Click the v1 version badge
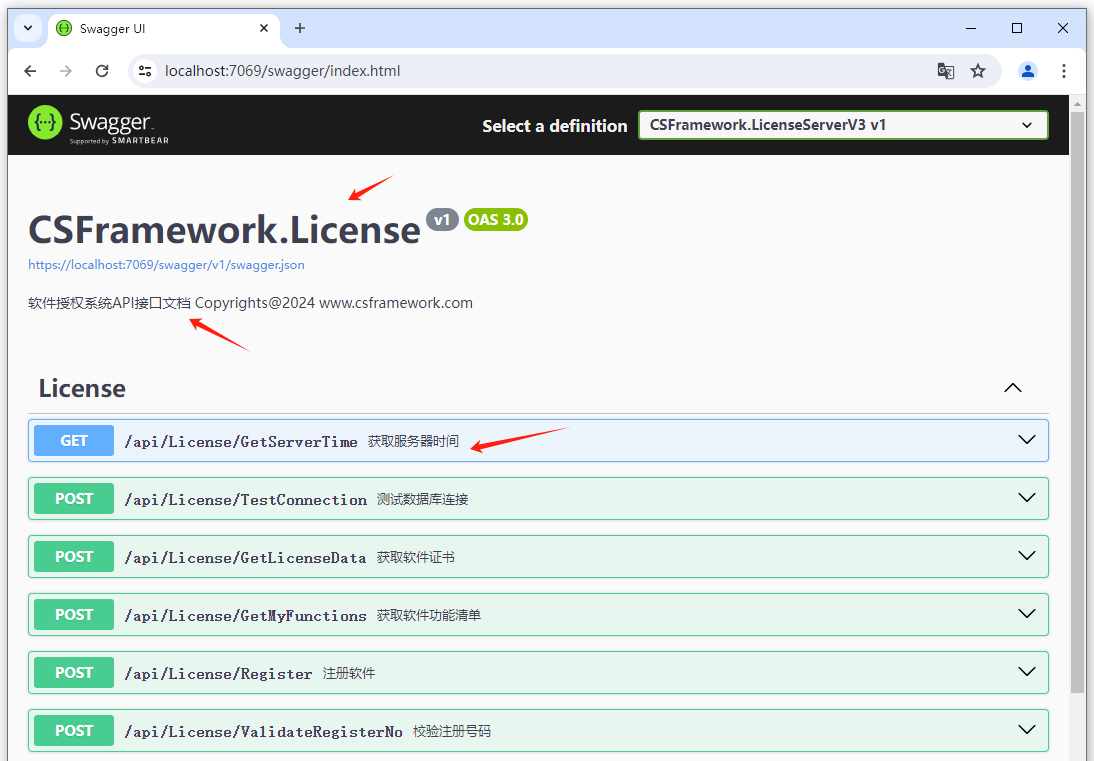 (442, 220)
